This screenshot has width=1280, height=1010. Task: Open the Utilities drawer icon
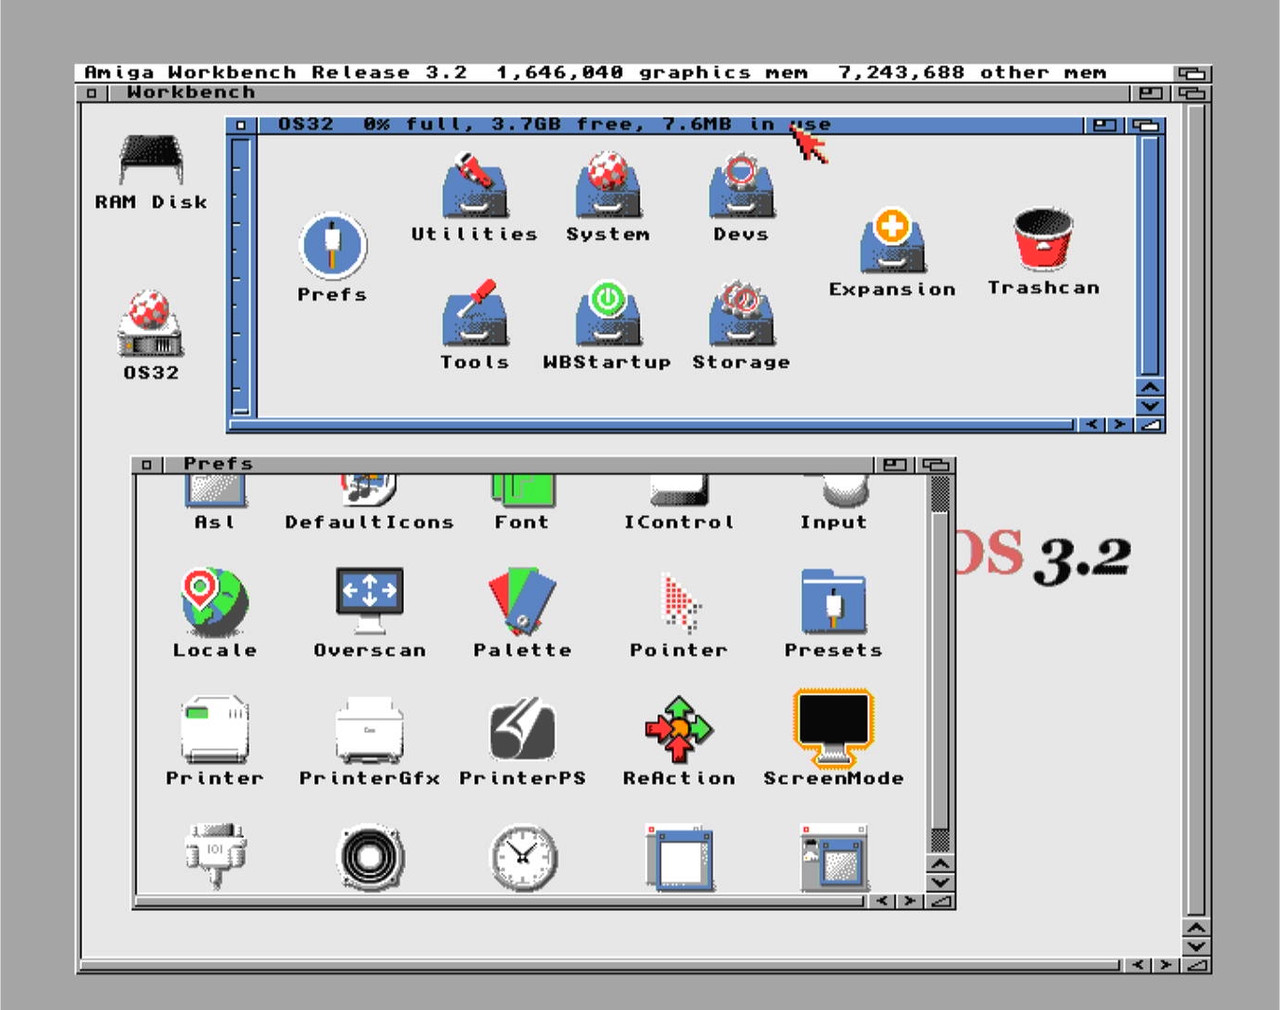pyautogui.click(x=475, y=185)
